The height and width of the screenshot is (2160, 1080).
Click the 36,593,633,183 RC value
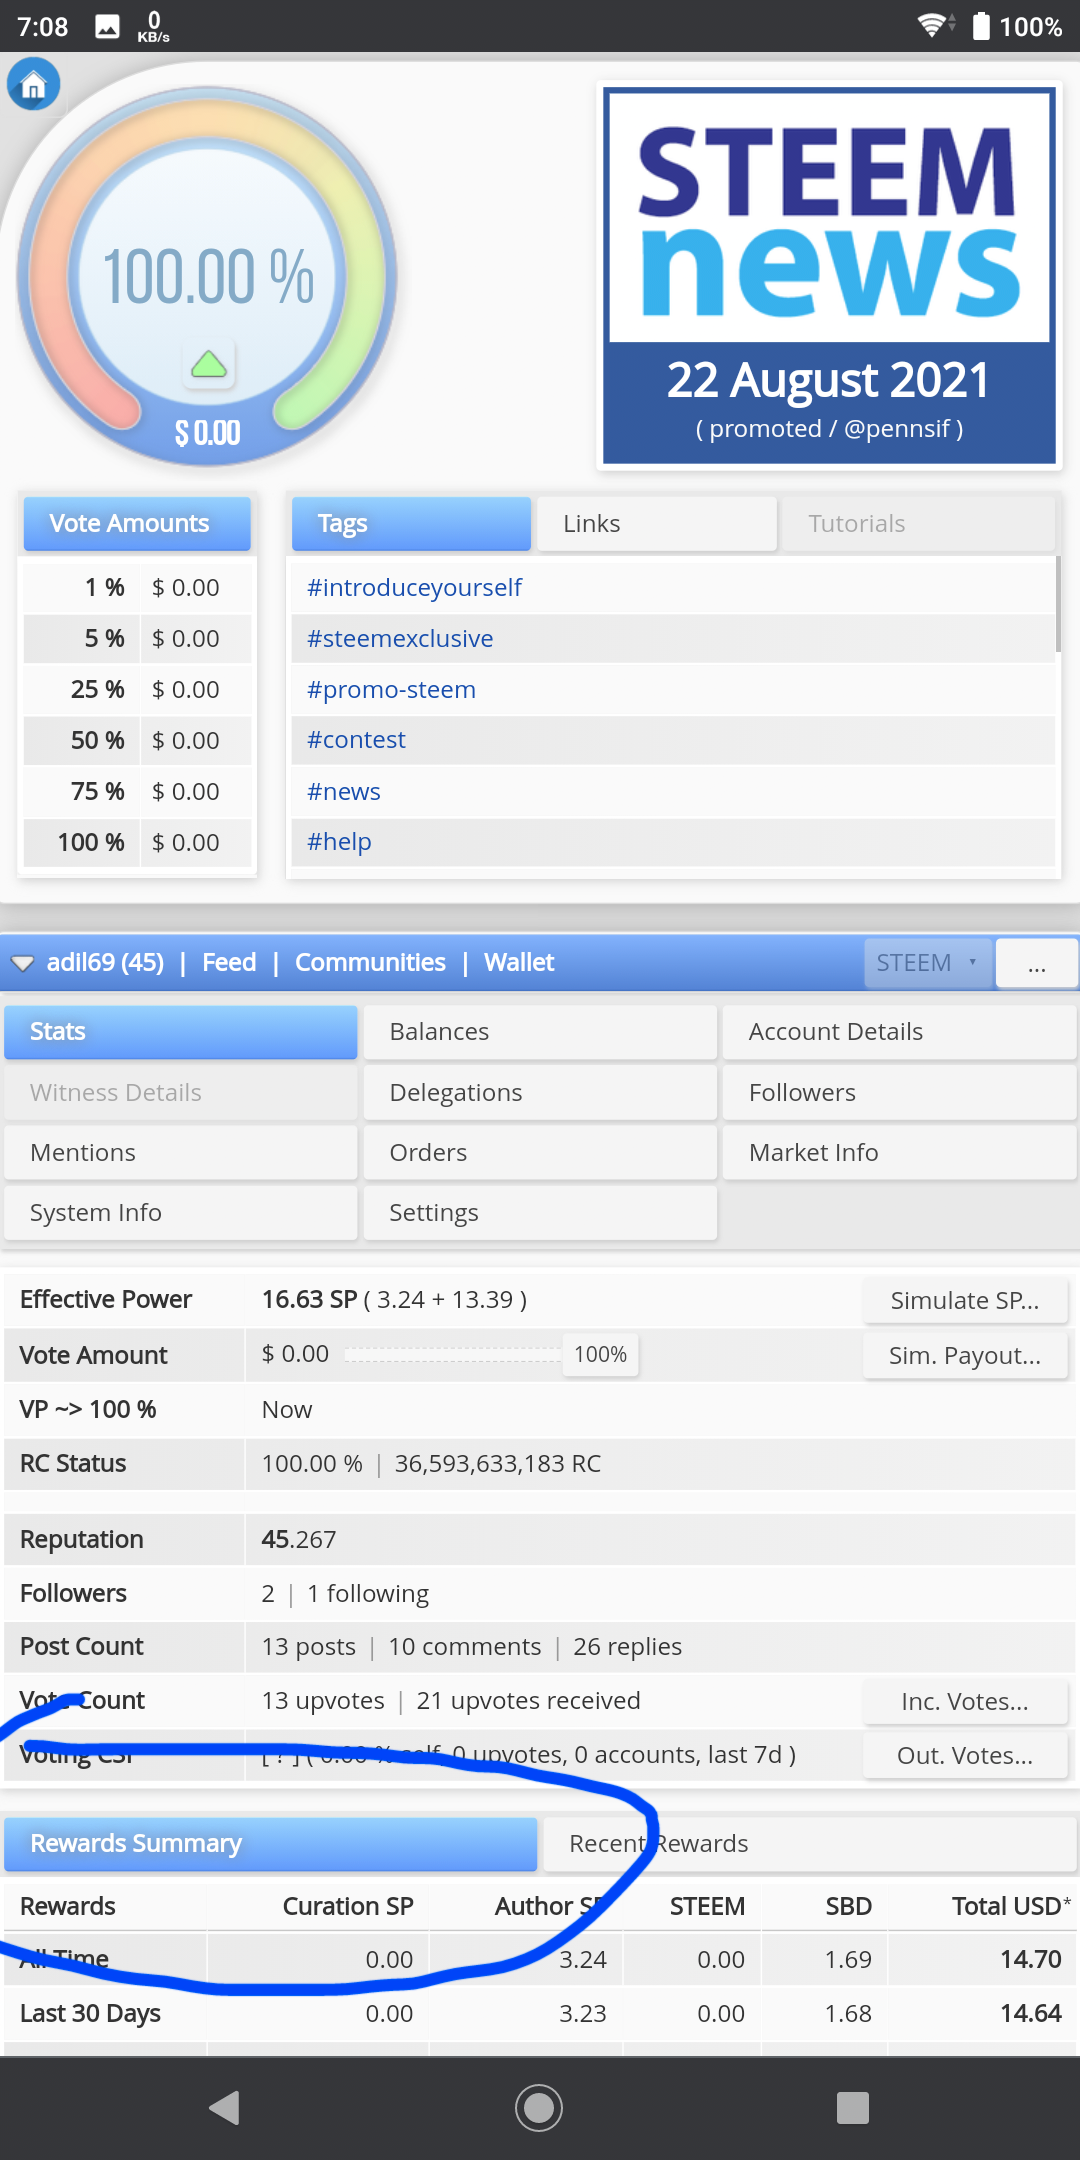[x=497, y=1463]
